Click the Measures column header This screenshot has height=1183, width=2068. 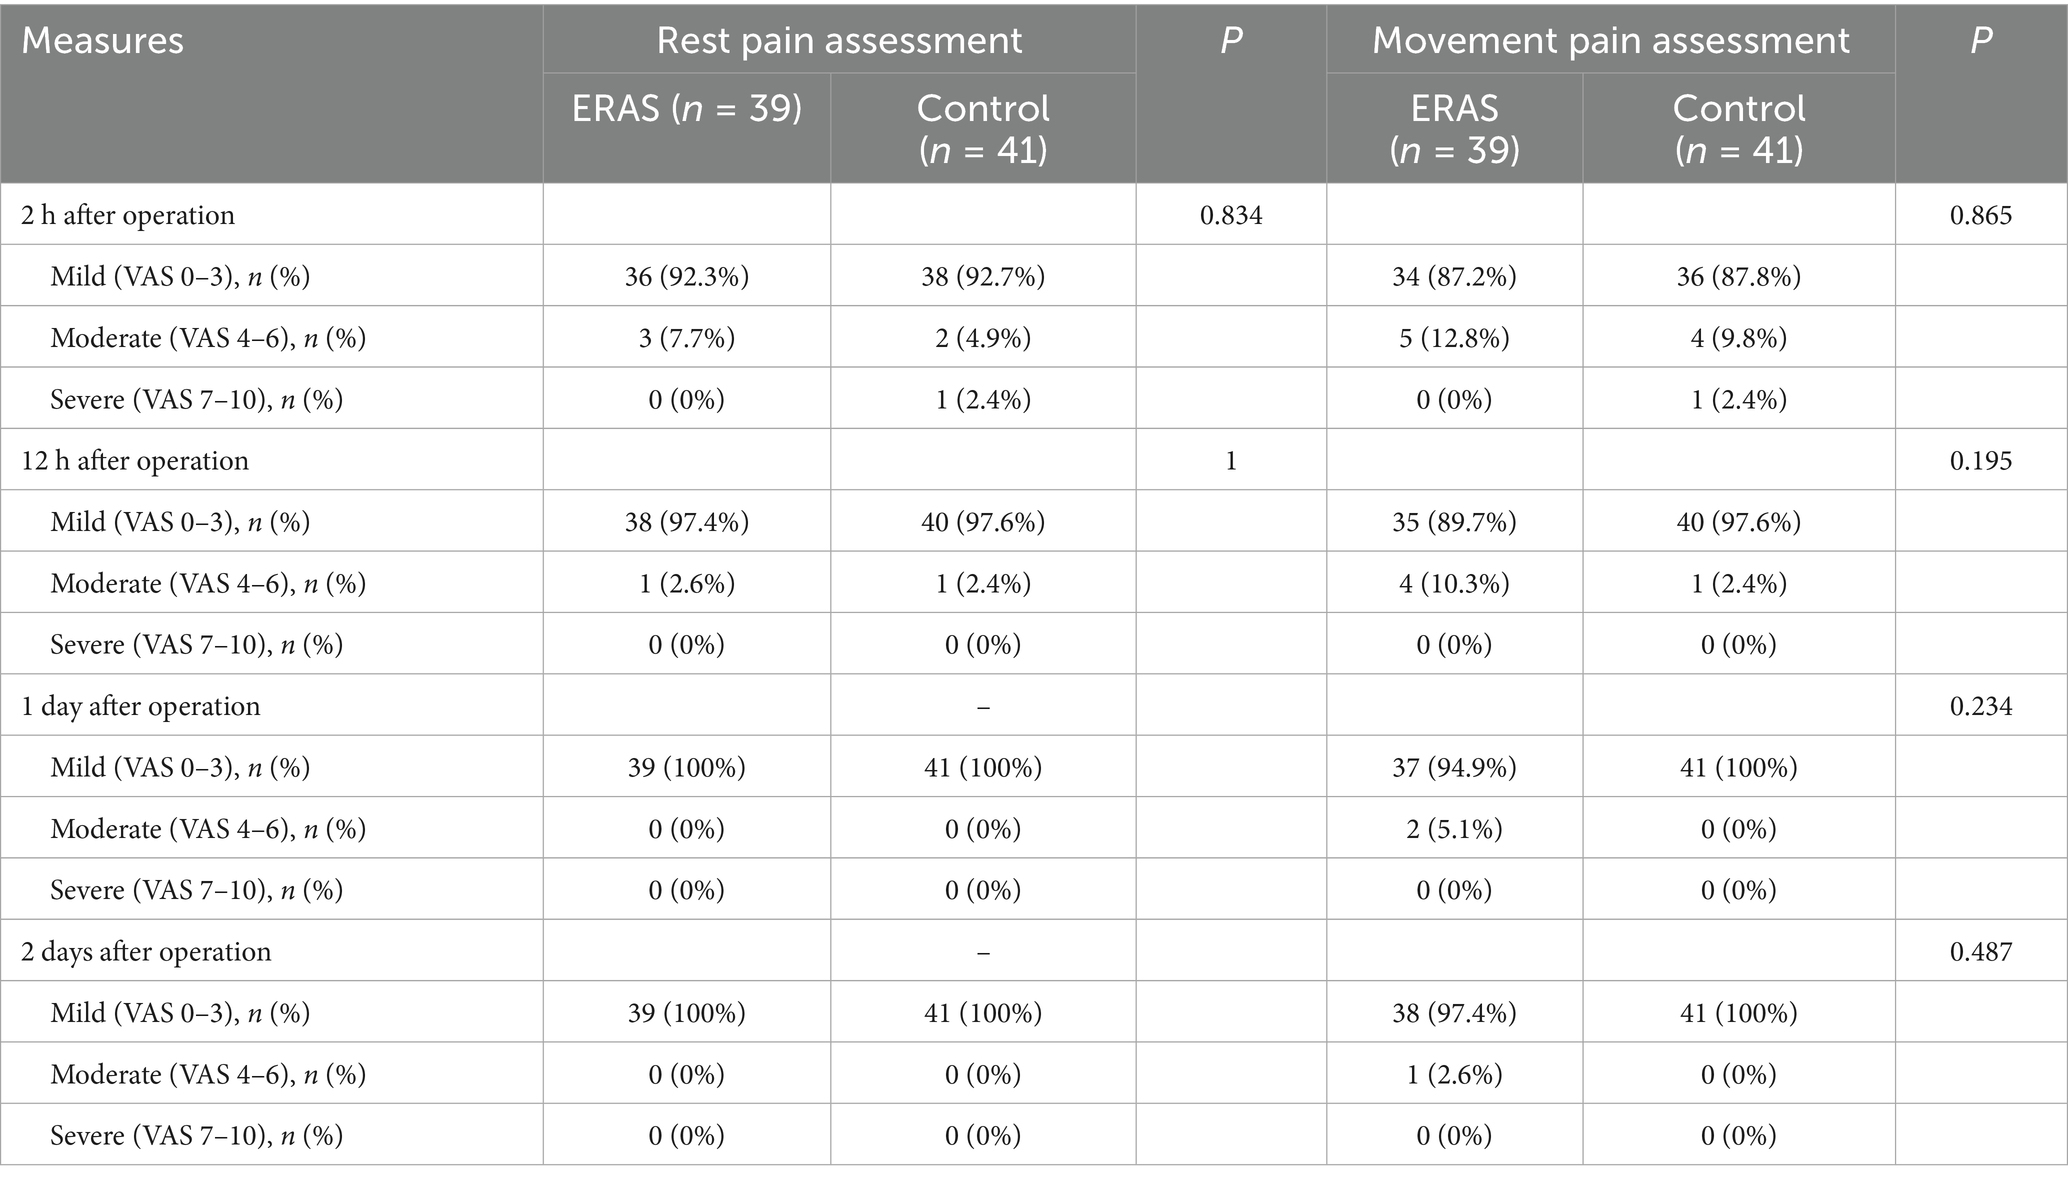103,41
